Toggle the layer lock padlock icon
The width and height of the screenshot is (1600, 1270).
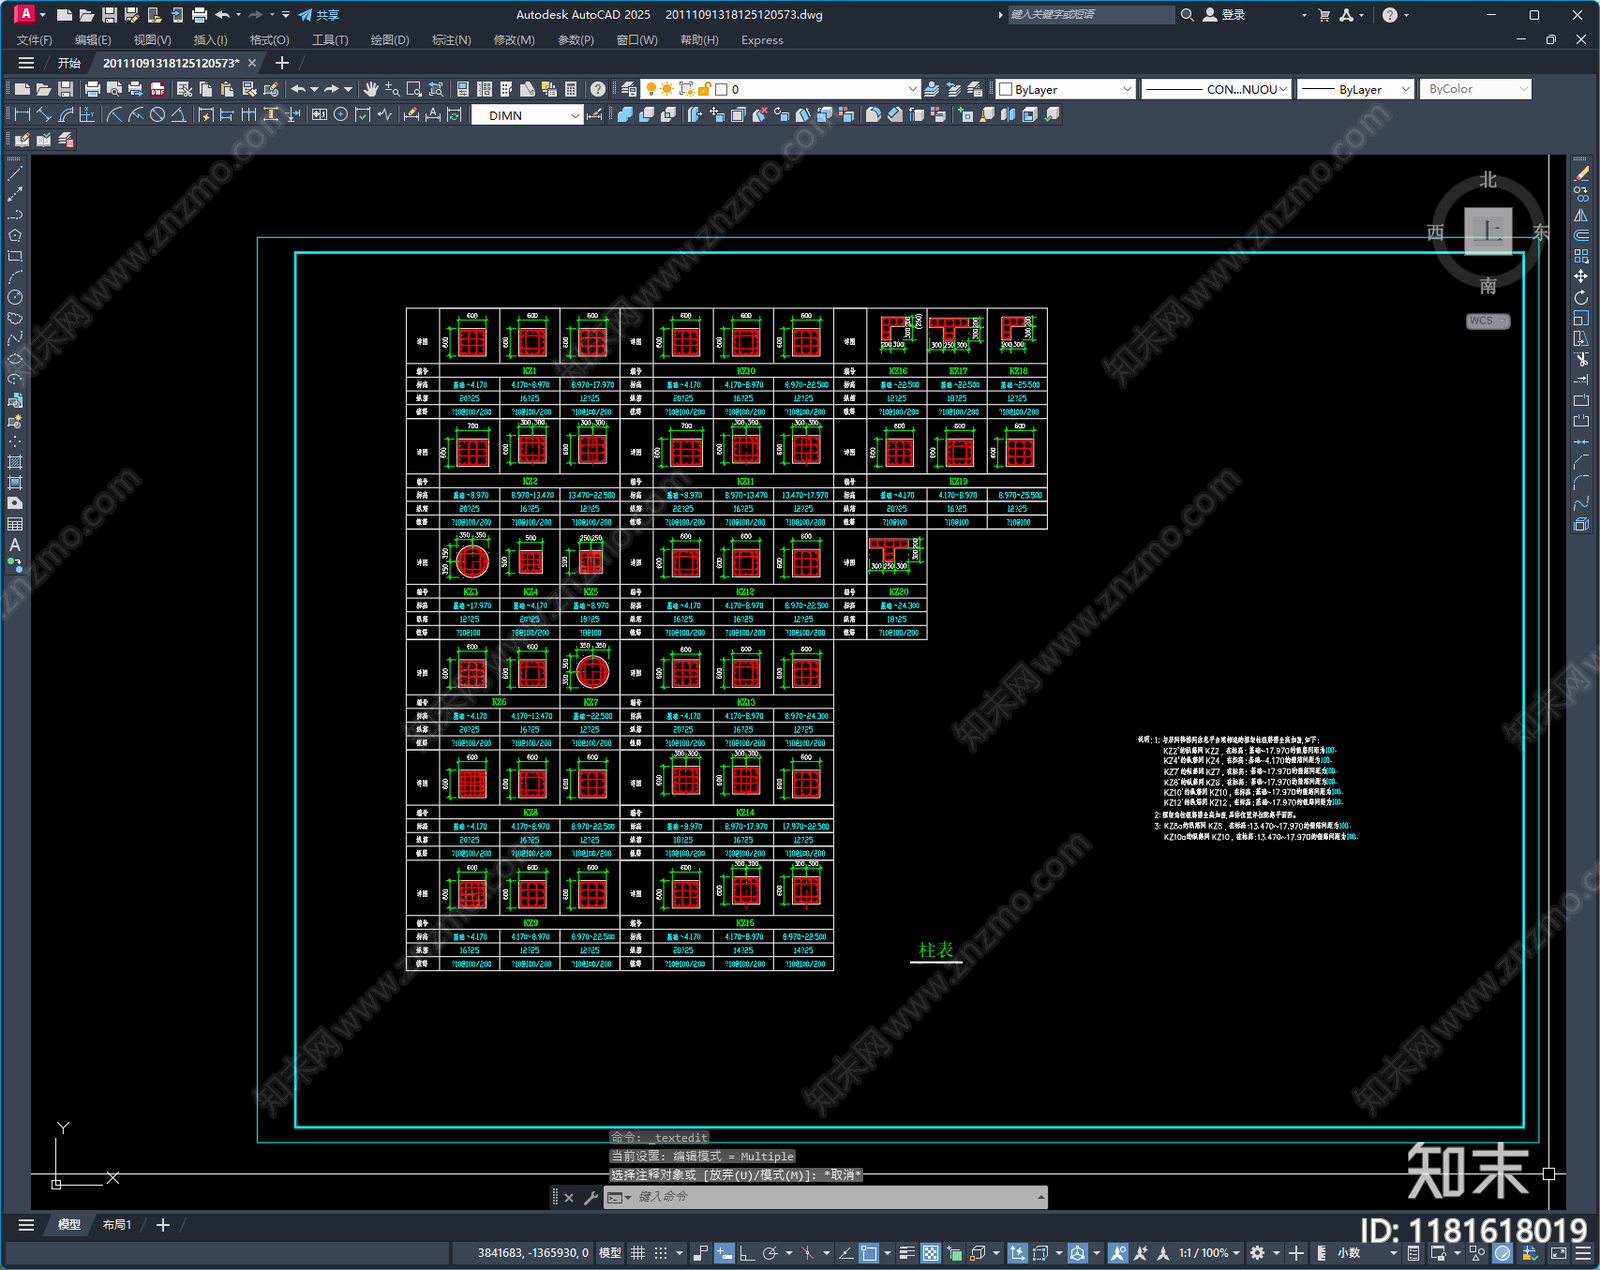point(704,89)
